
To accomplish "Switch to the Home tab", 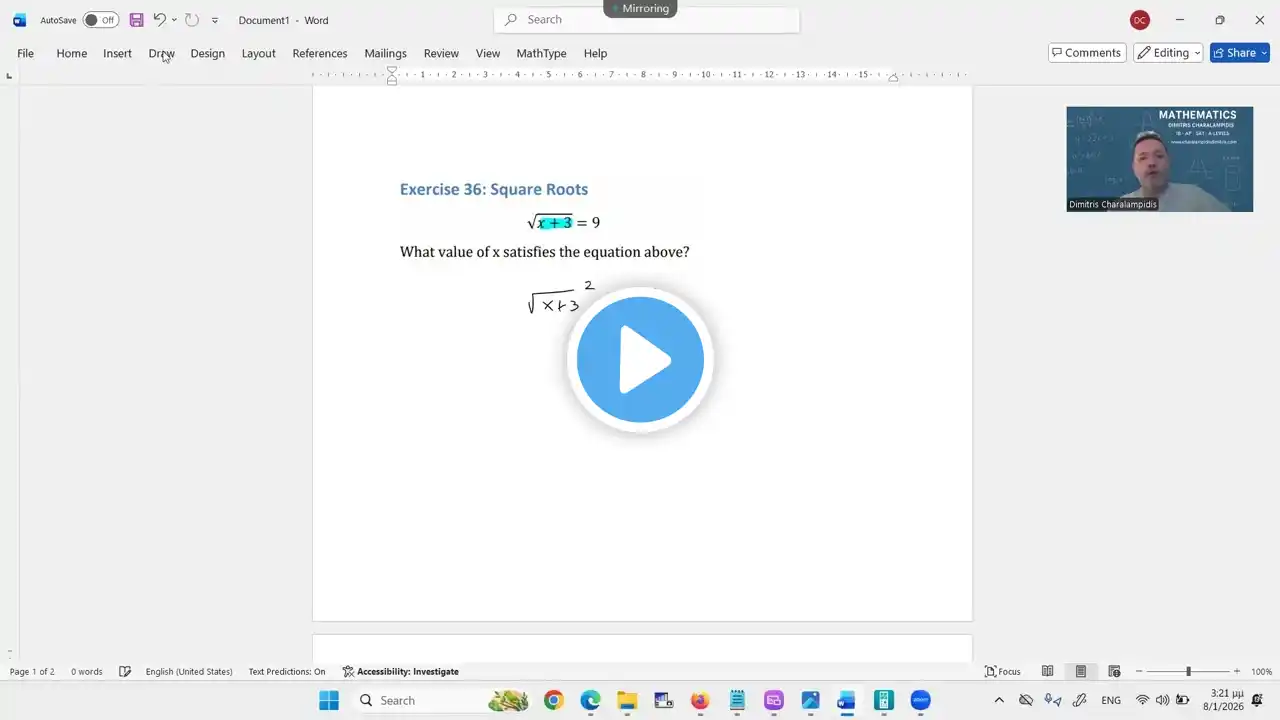I will click(x=72, y=53).
